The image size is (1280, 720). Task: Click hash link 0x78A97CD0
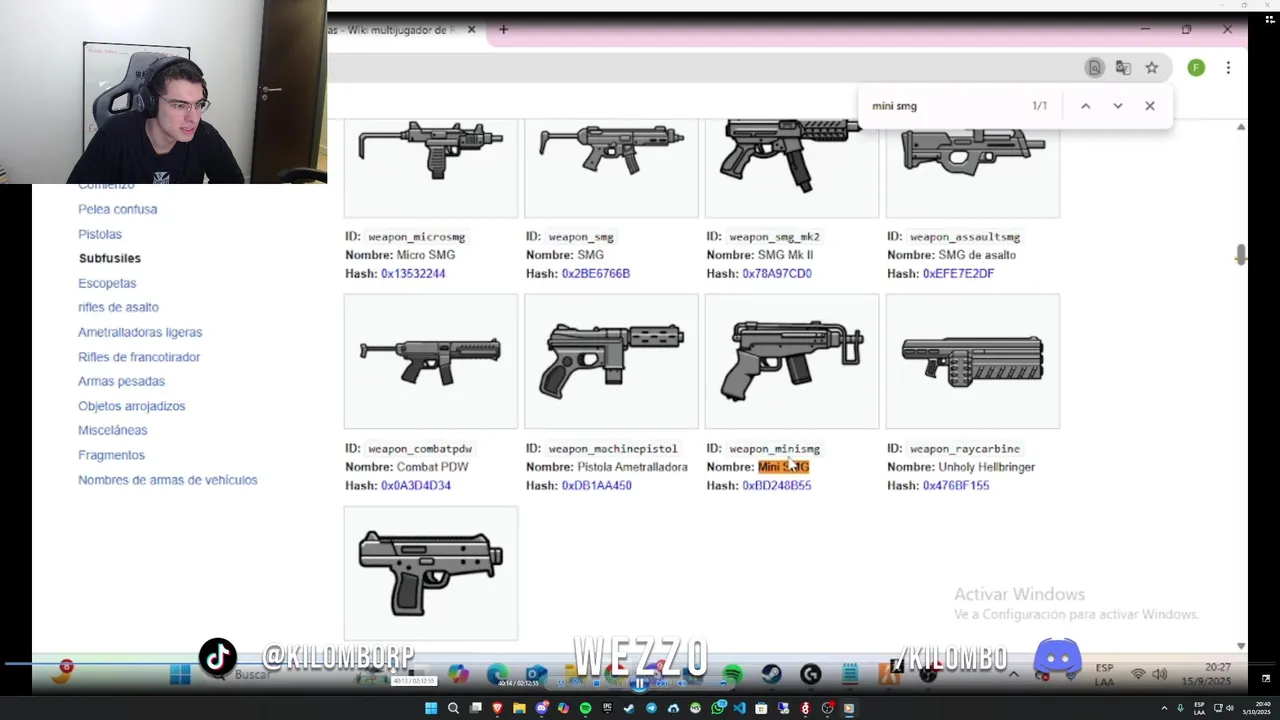tap(777, 273)
